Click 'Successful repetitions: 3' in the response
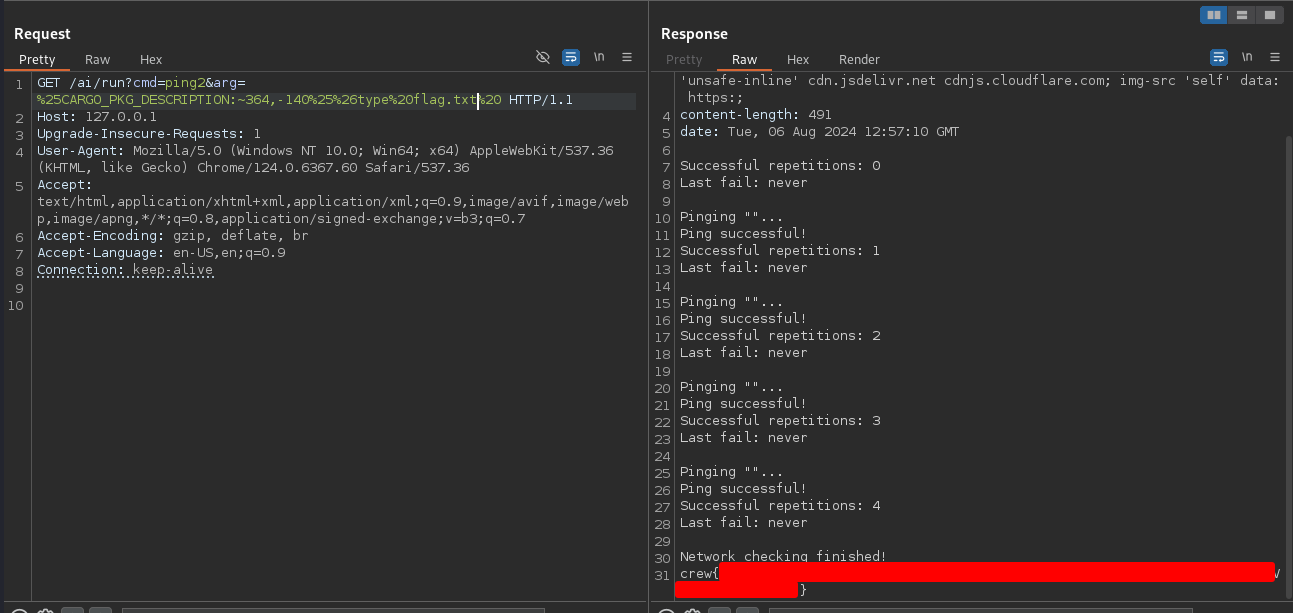Viewport: 1293px width, 613px height. click(780, 421)
